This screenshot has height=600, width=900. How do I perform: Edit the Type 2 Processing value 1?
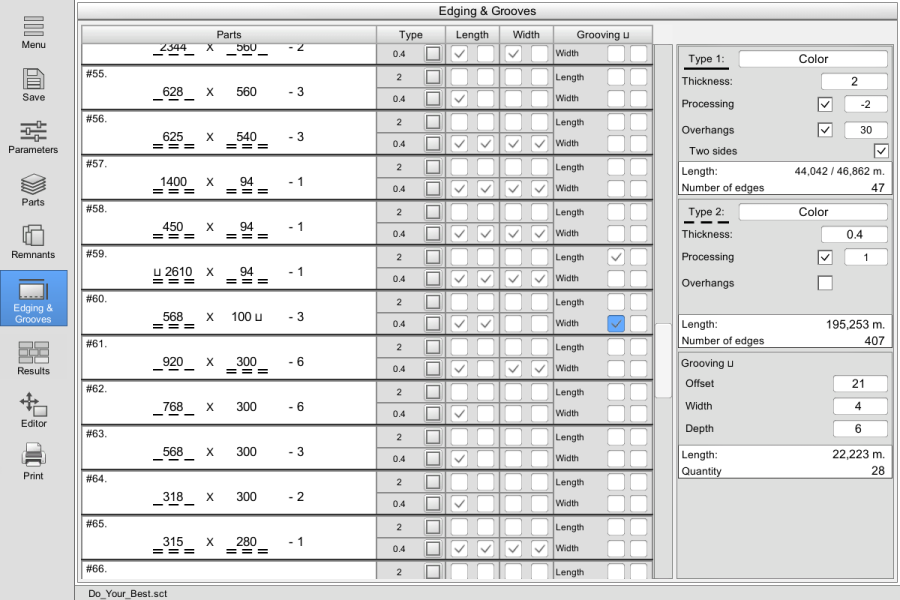(866, 257)
